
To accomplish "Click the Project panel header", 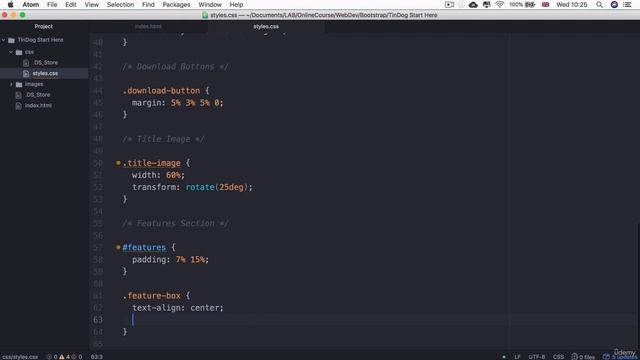I will point(44,27).
